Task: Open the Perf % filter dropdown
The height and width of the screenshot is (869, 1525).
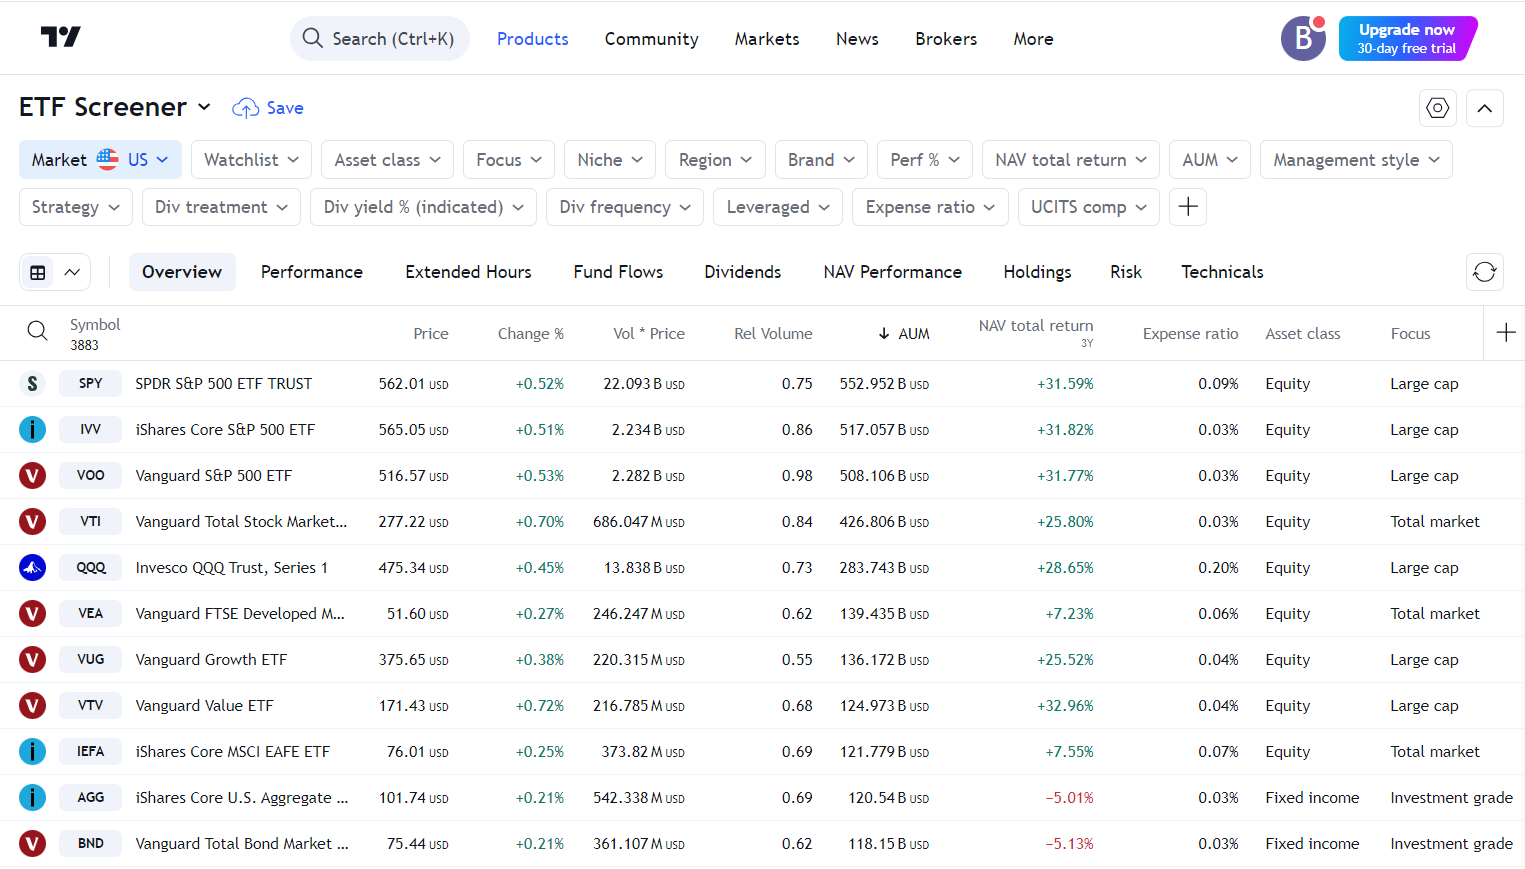Action: tap(925, 160)
